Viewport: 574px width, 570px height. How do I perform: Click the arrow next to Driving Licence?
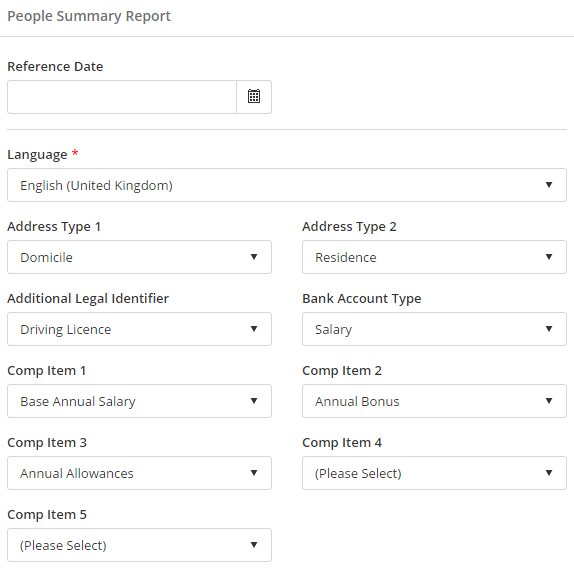(x=254, y=329)
